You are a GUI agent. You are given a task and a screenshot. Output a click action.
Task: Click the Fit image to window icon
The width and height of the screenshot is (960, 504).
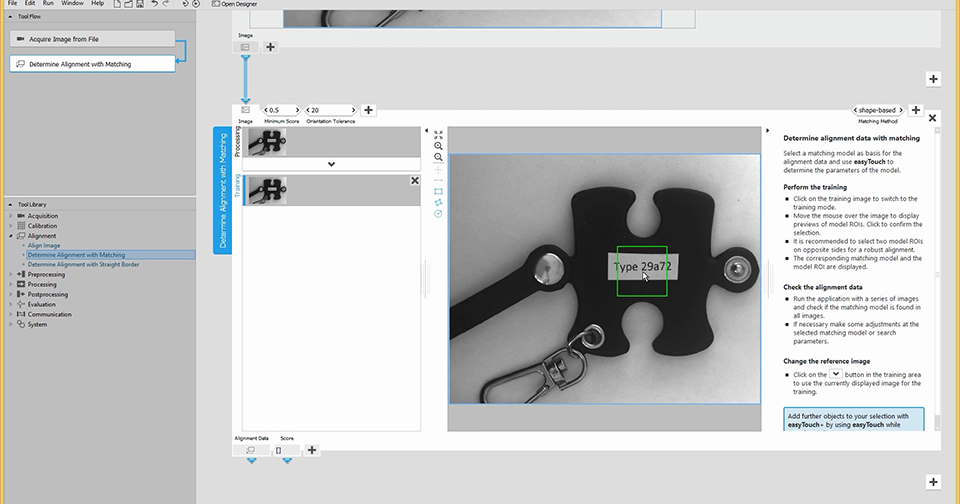(438, 135)
